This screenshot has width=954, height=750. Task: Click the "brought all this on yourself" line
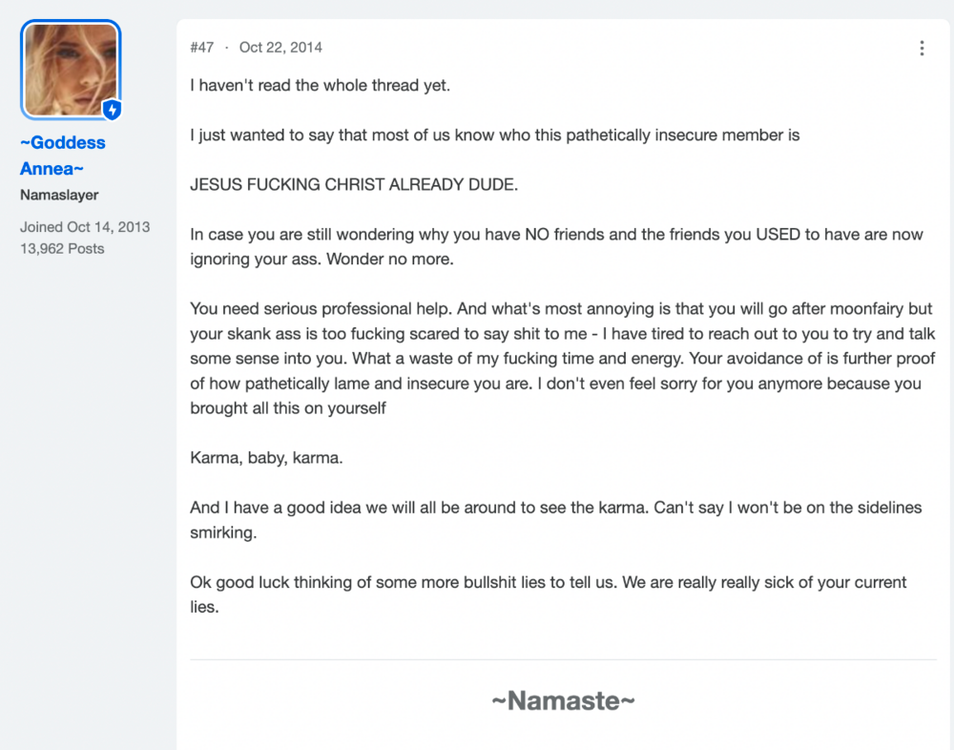(x=288, y=408)
